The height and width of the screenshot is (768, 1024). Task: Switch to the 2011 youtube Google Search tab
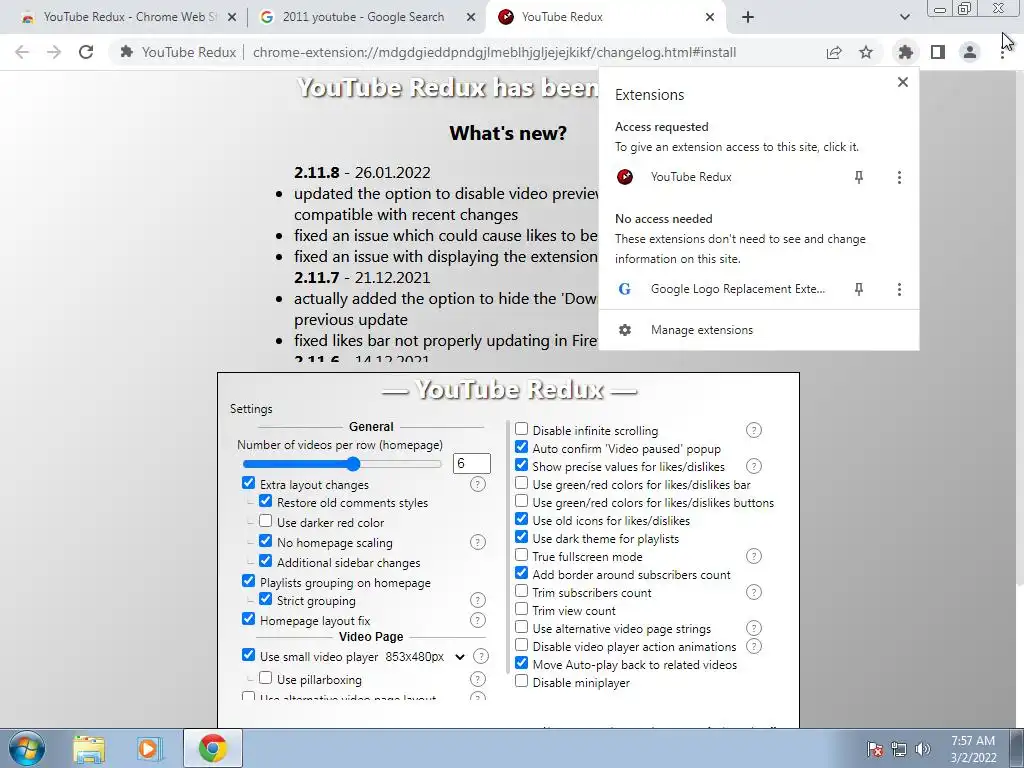[363, 17]
